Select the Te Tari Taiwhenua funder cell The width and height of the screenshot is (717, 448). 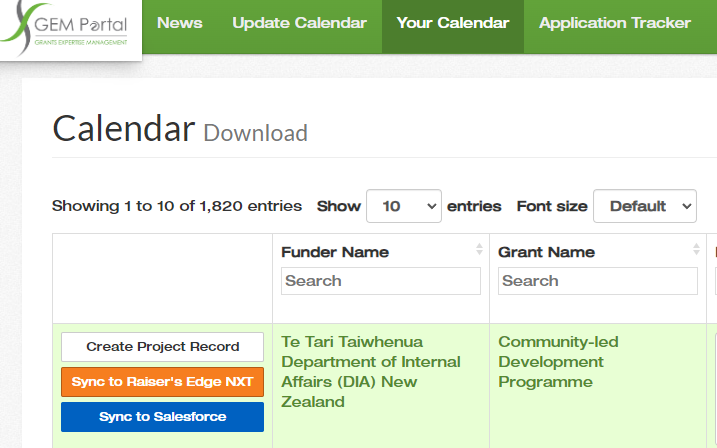tap(371, 372)
